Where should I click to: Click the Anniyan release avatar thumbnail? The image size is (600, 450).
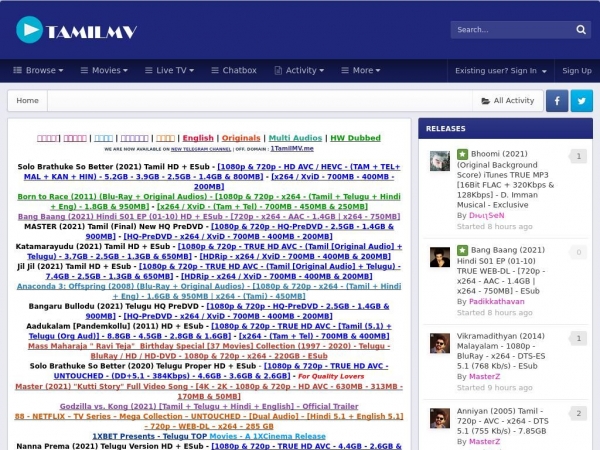(440, 418)
